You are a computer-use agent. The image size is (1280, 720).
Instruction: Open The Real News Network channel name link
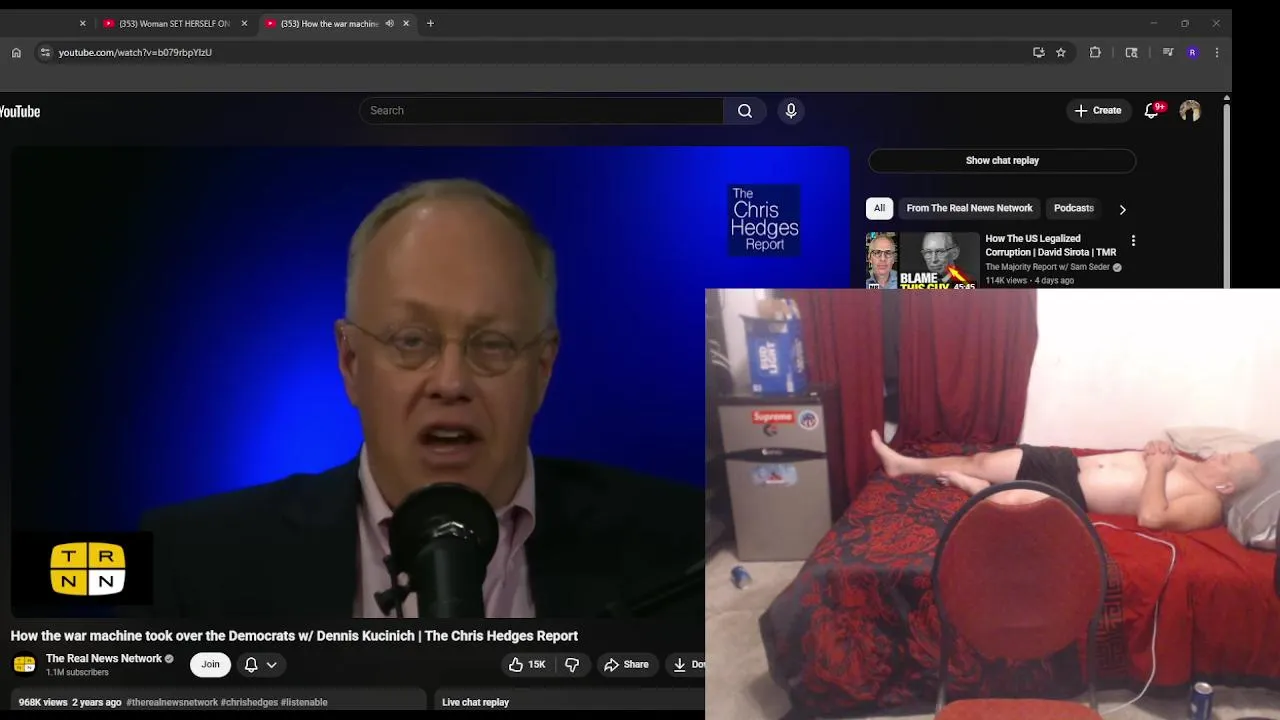(104, 658)
